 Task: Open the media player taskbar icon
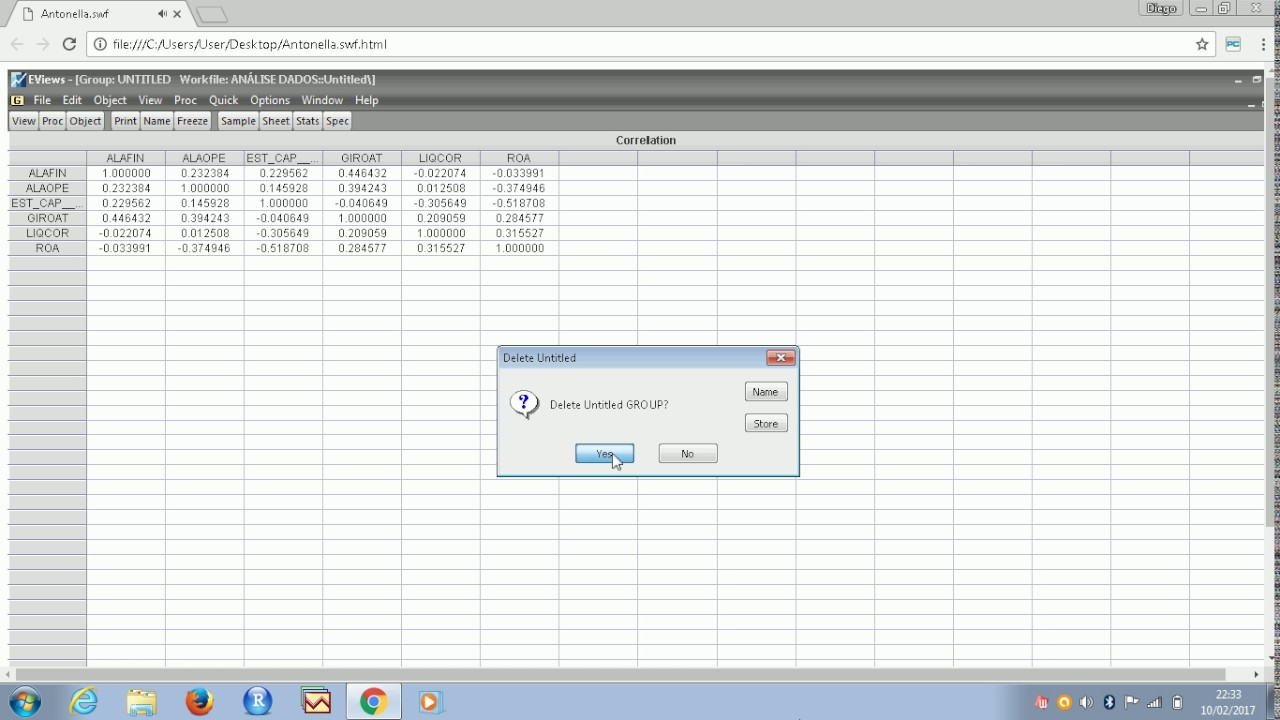[430, 702]
